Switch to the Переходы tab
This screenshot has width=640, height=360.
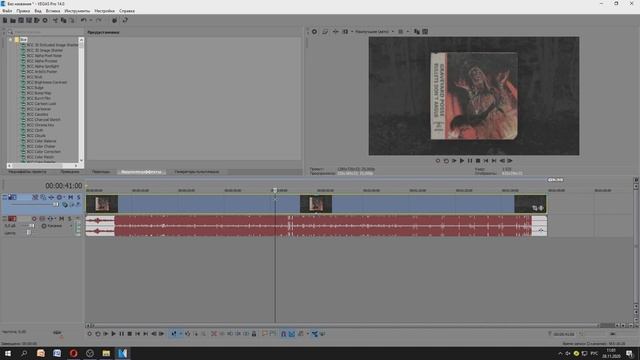pos(101,172)
